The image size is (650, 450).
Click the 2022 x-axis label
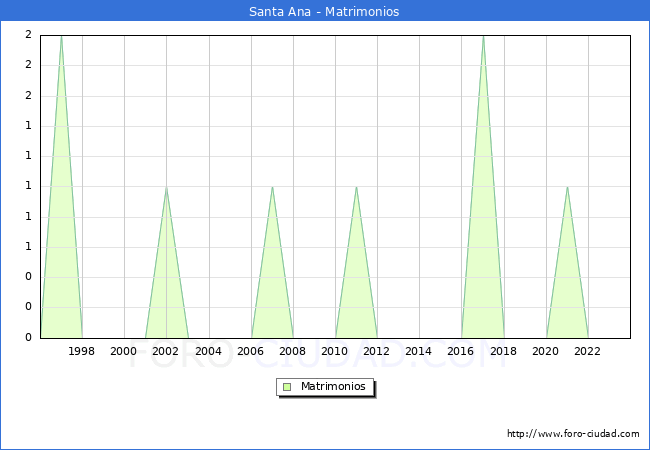pyautogui.click(x=588, y=351)
